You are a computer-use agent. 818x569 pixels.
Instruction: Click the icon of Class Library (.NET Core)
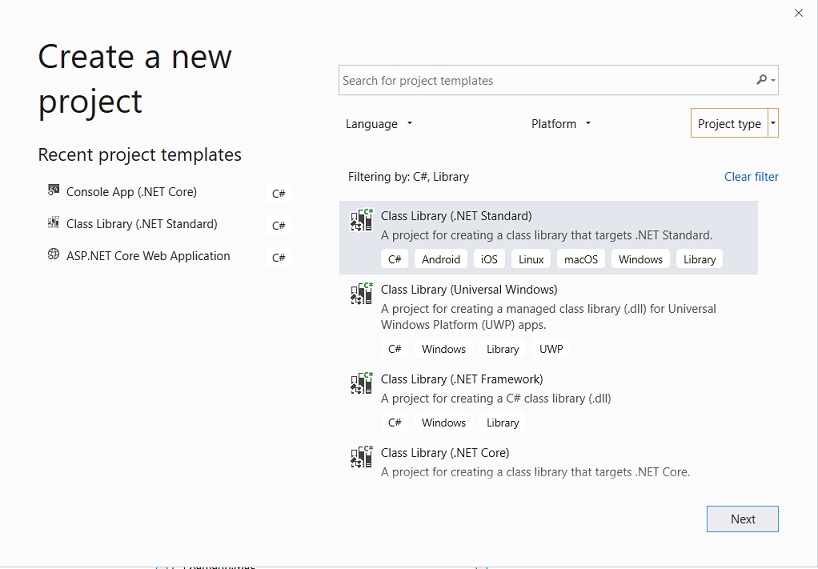pos(362,456)
